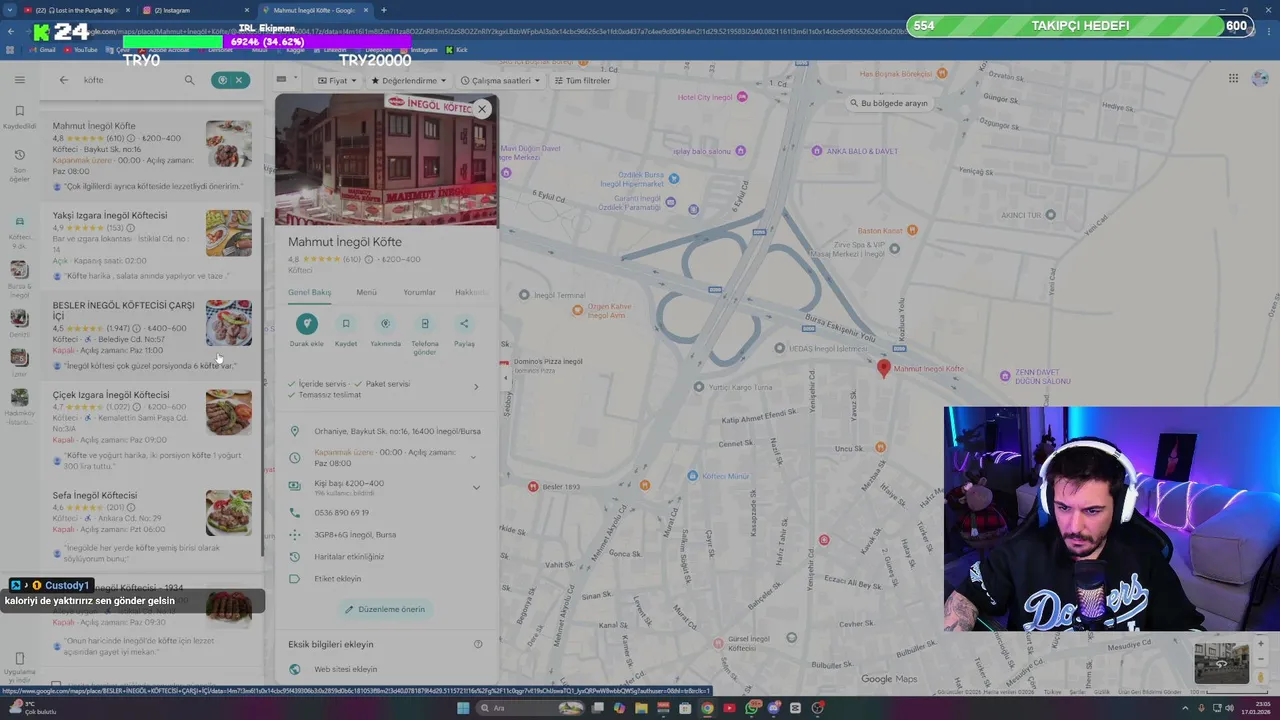
Task: Click the plus code 3GP8+6G İnegöl, Bursa
Action: click(x=355, y=535)
